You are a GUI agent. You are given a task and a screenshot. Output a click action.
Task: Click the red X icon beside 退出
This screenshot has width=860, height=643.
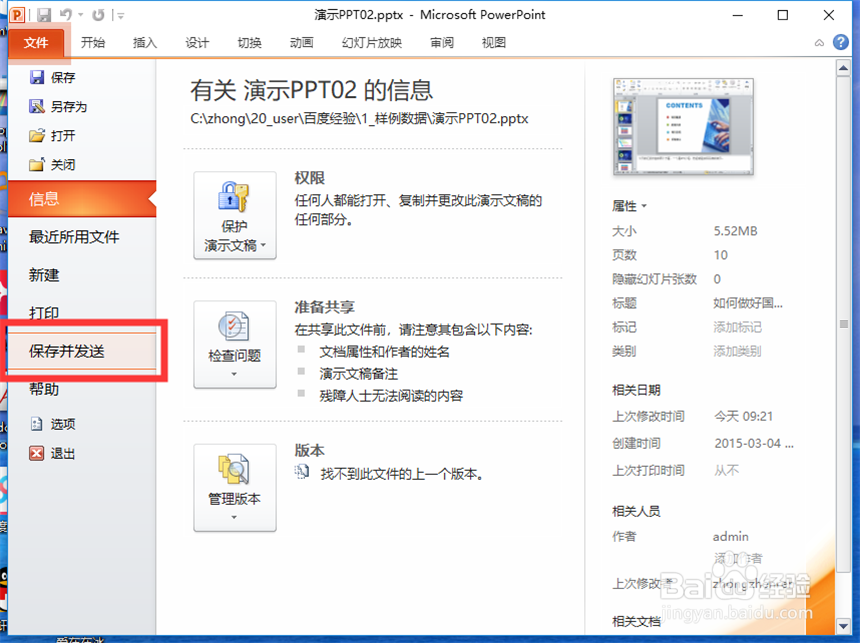(37, 453)
